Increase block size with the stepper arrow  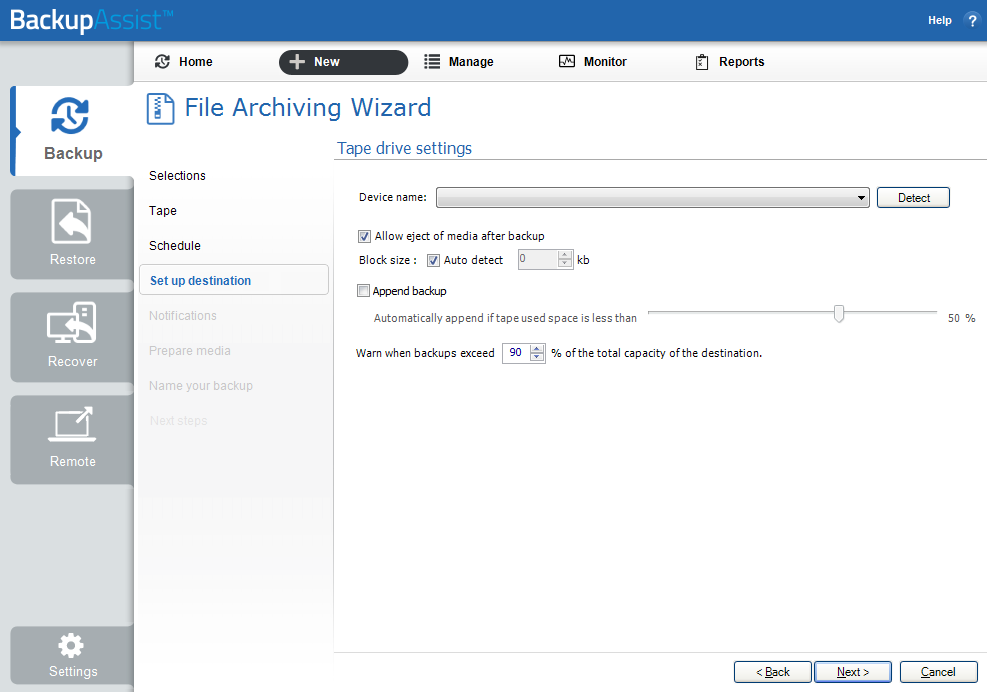pos(565,254)
